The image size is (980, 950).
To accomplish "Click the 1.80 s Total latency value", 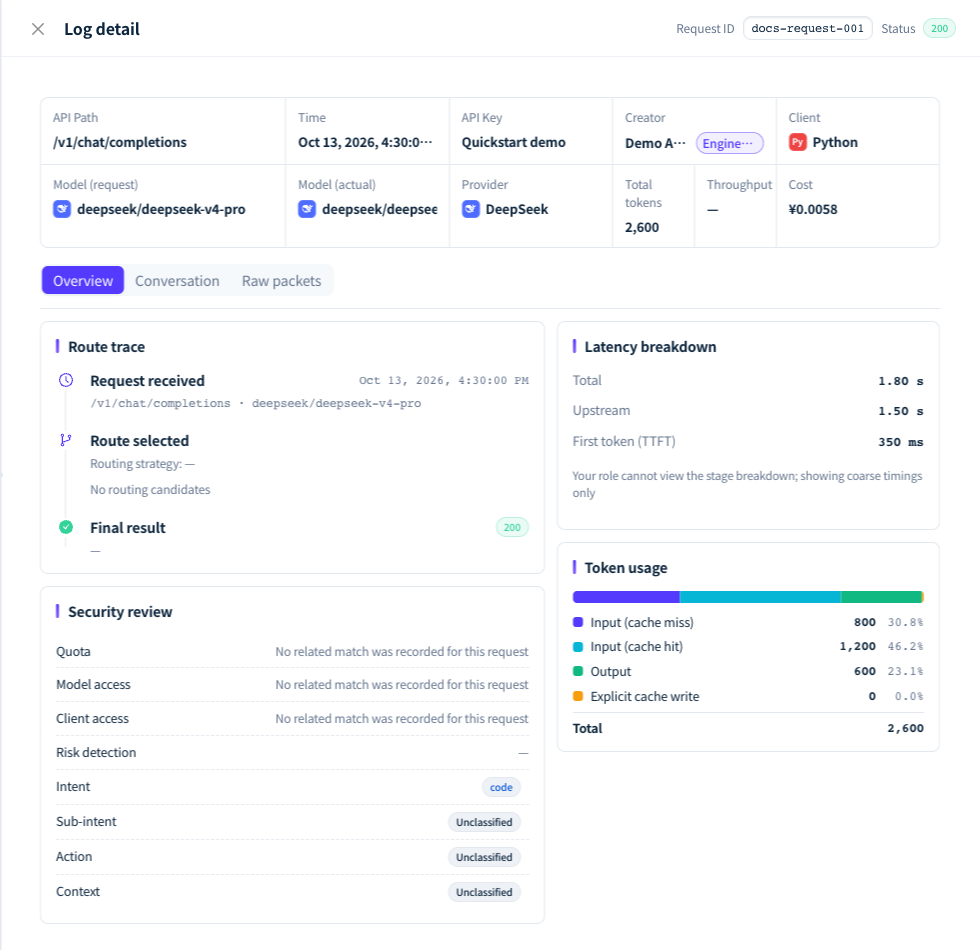I will 901,381.
